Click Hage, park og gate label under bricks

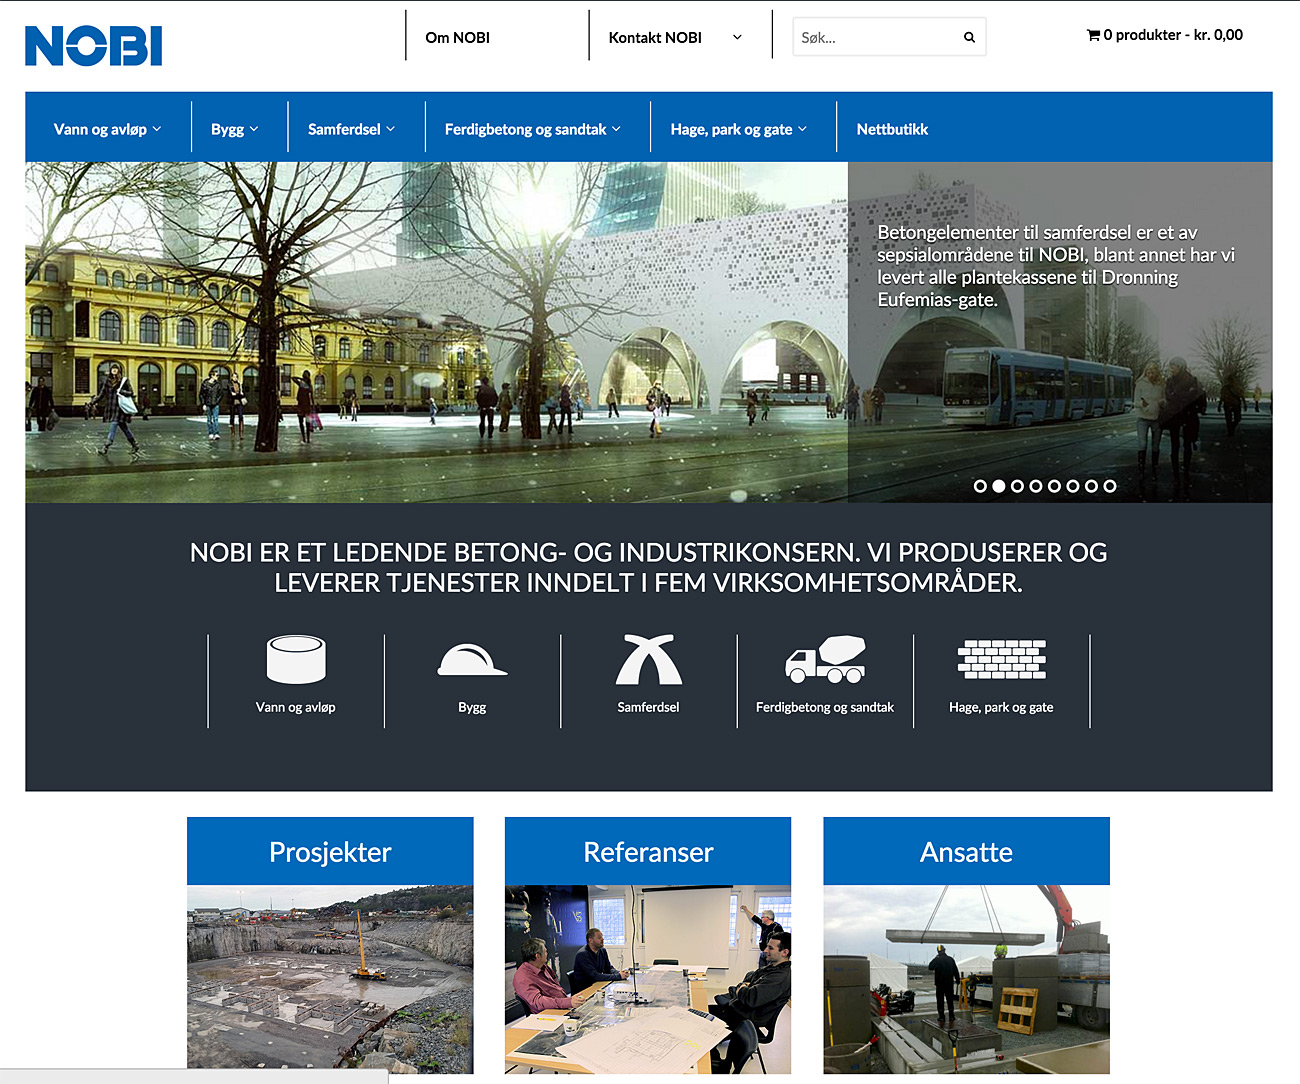tap(1001, 707)
